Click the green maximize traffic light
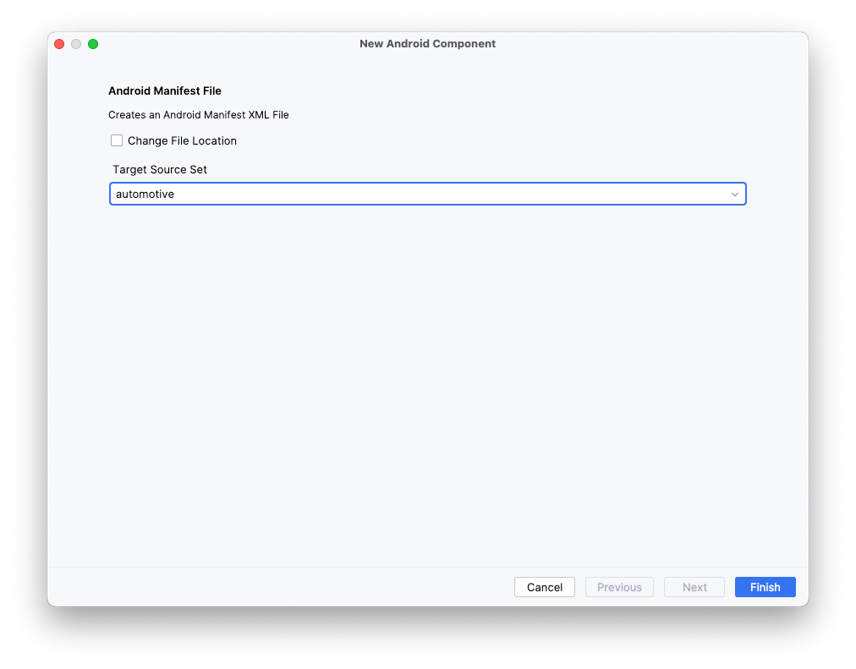Viewport: 856px width, 669px height. point(93,44)
